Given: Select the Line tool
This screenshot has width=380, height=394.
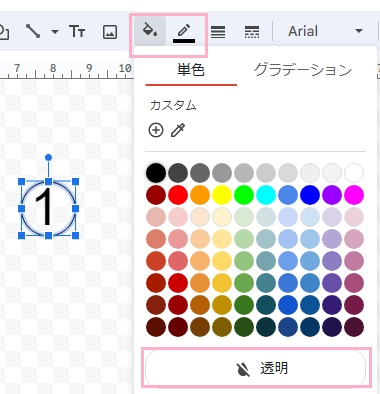Looking at the screenshot, I should pos(33,31).
